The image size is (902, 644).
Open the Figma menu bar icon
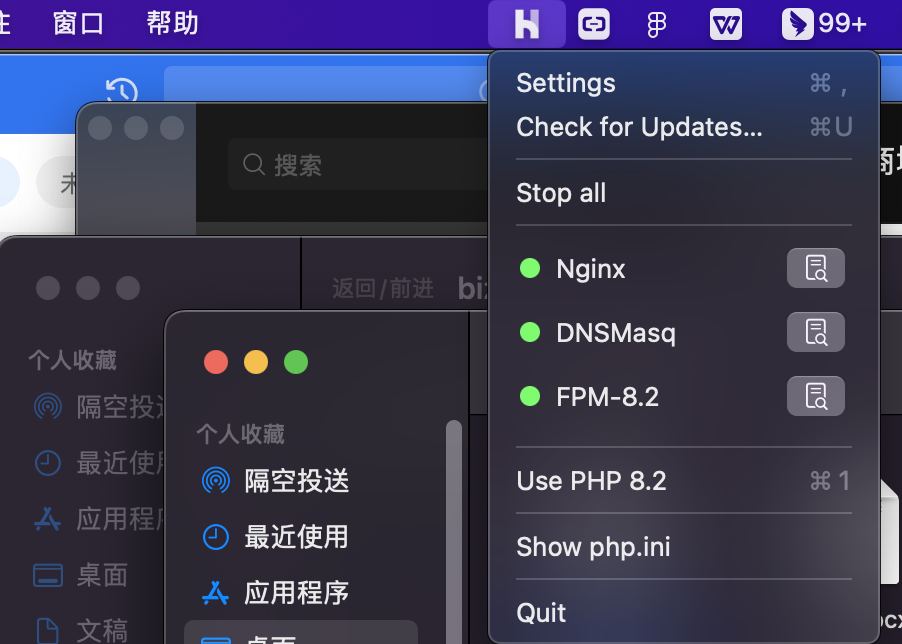click(x=656, y=25)
